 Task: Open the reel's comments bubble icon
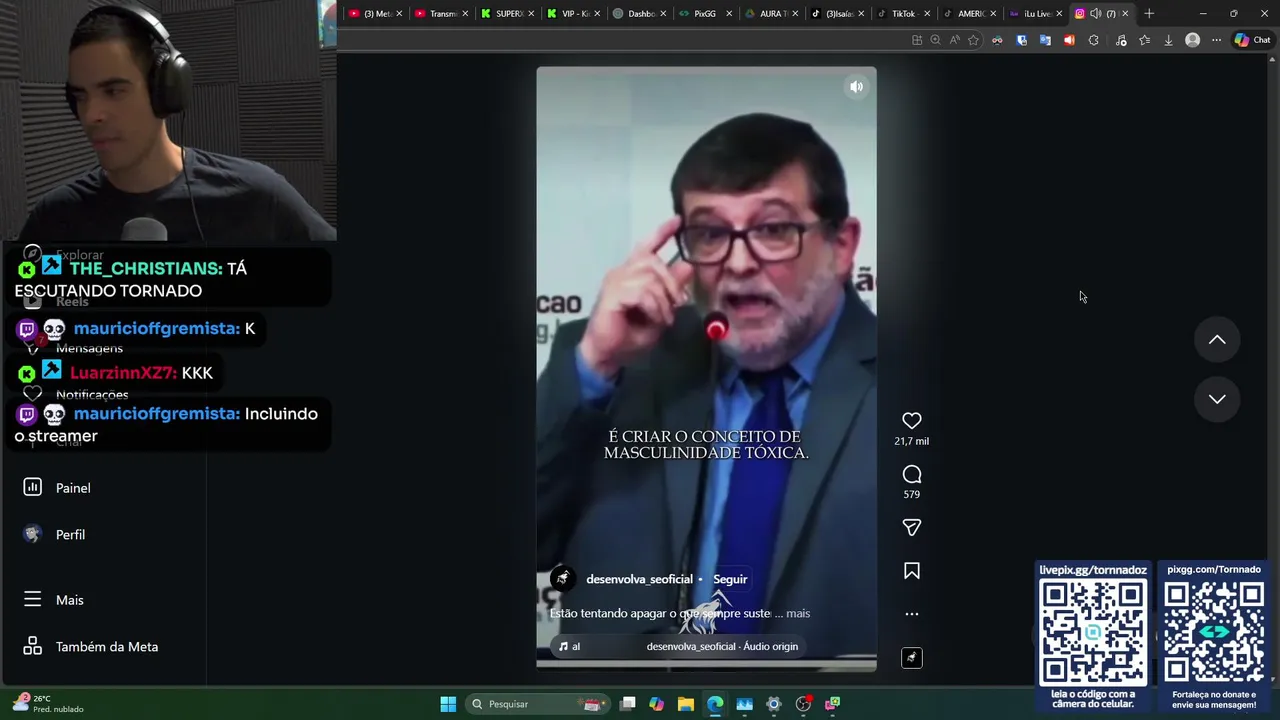(911, 474)
